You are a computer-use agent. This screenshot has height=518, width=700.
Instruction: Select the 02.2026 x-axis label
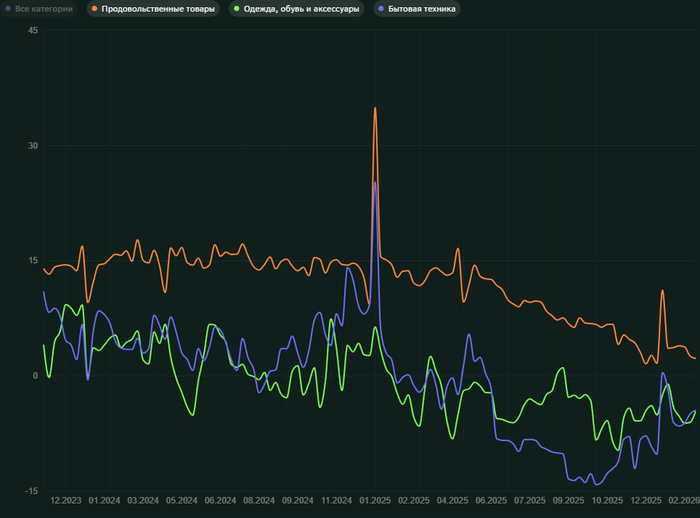click(683, 500)
